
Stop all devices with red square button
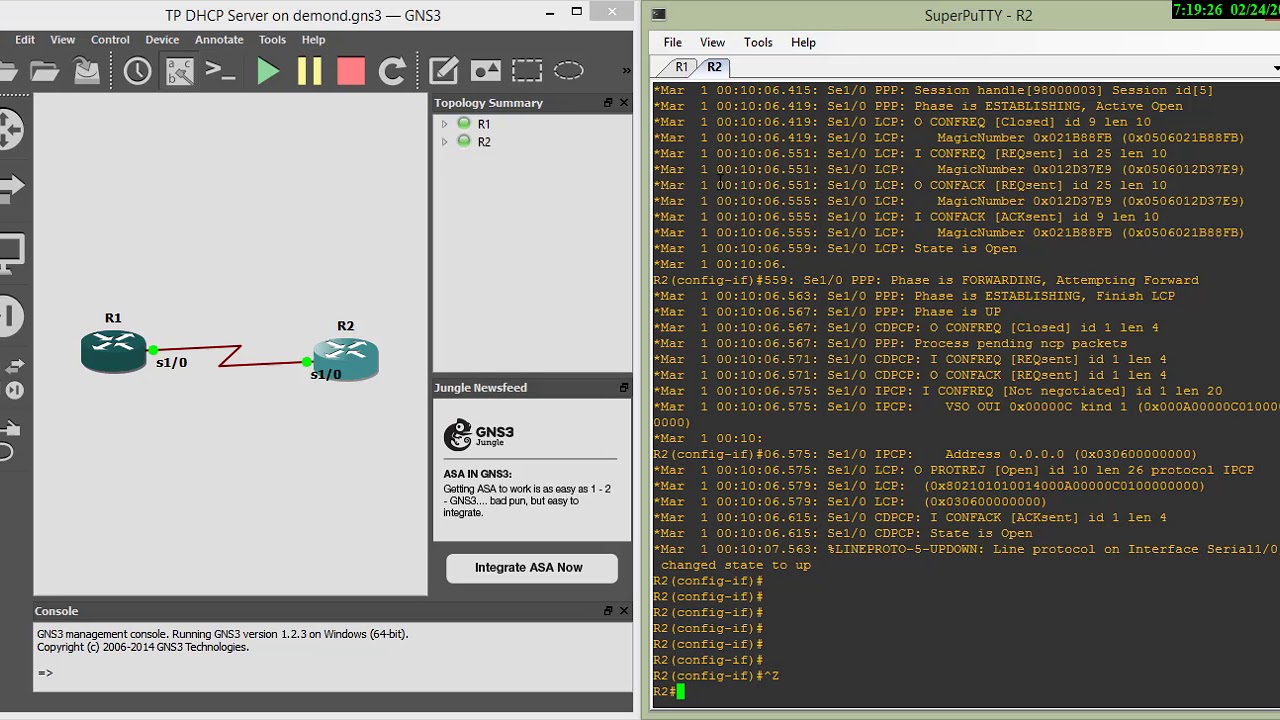click(x=351, y=71)
